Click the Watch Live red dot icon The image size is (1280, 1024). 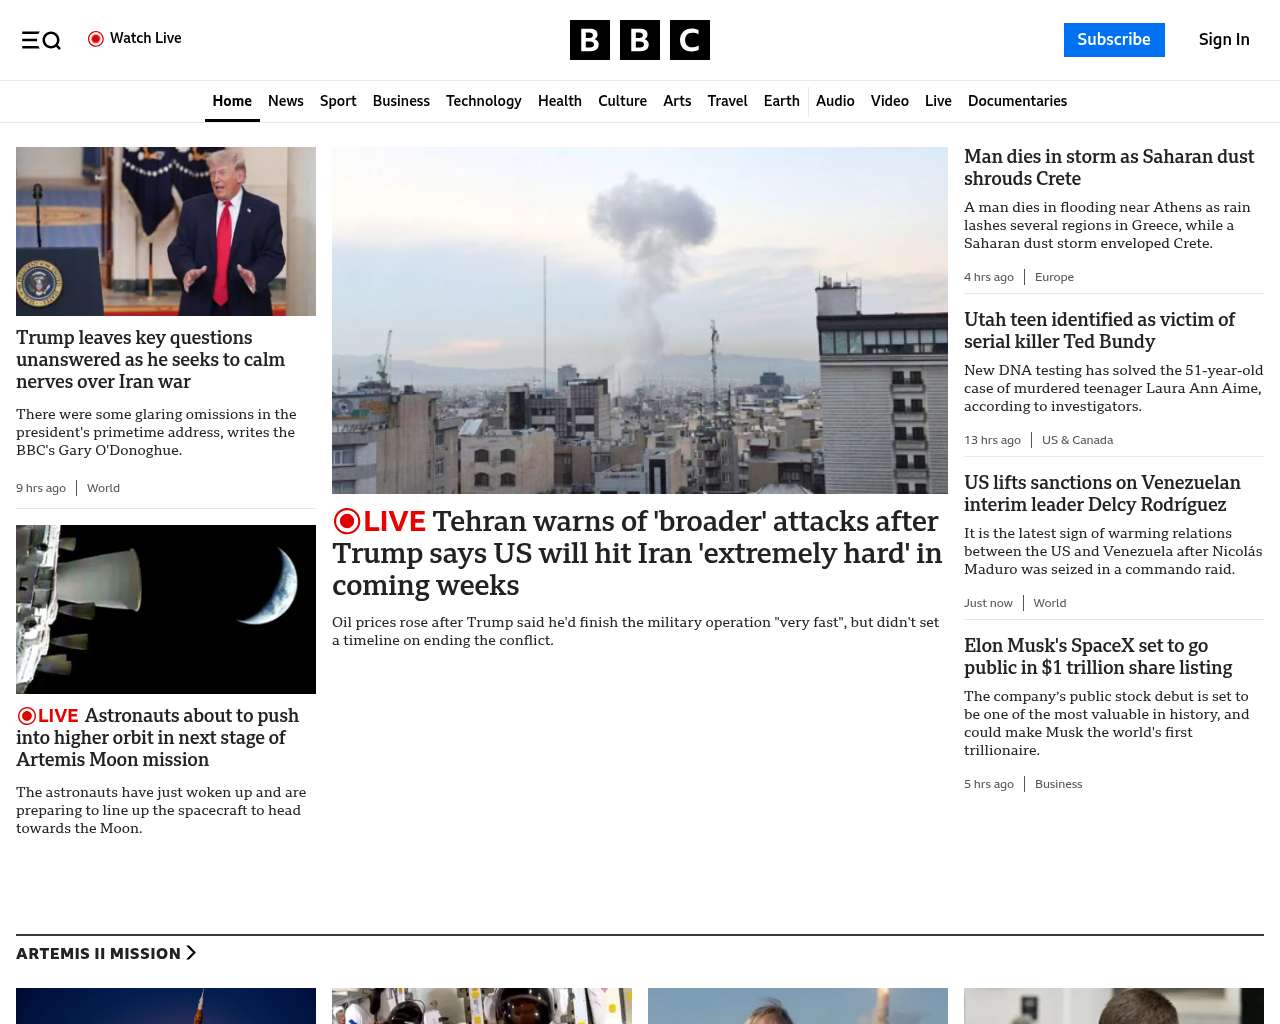pyautogui.click(x=96, y=39)
